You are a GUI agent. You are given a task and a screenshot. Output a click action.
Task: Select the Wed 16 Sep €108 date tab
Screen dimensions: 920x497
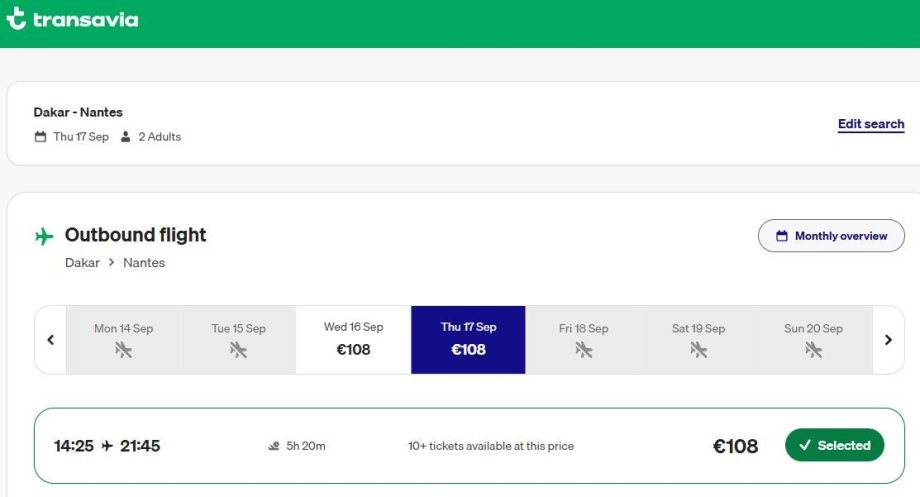[x=353, y=340]
